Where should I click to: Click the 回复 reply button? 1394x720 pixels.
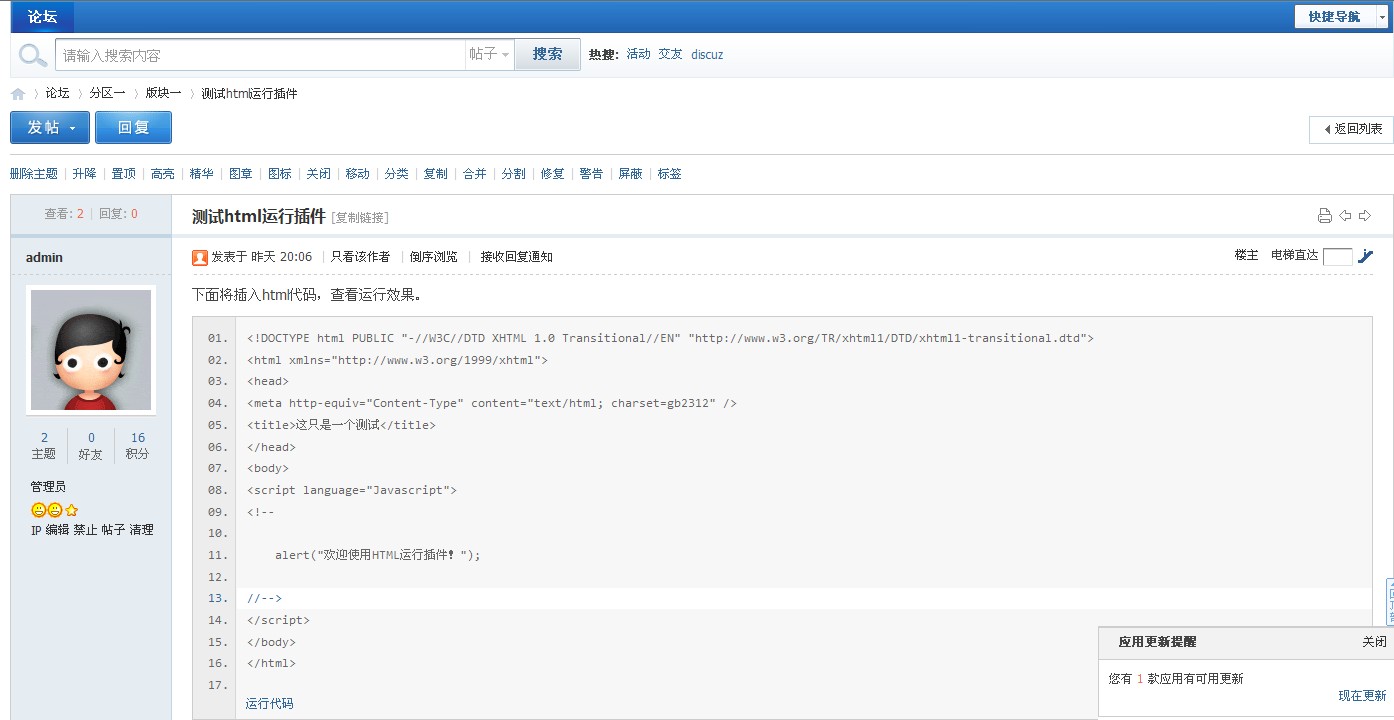point(133,127)
